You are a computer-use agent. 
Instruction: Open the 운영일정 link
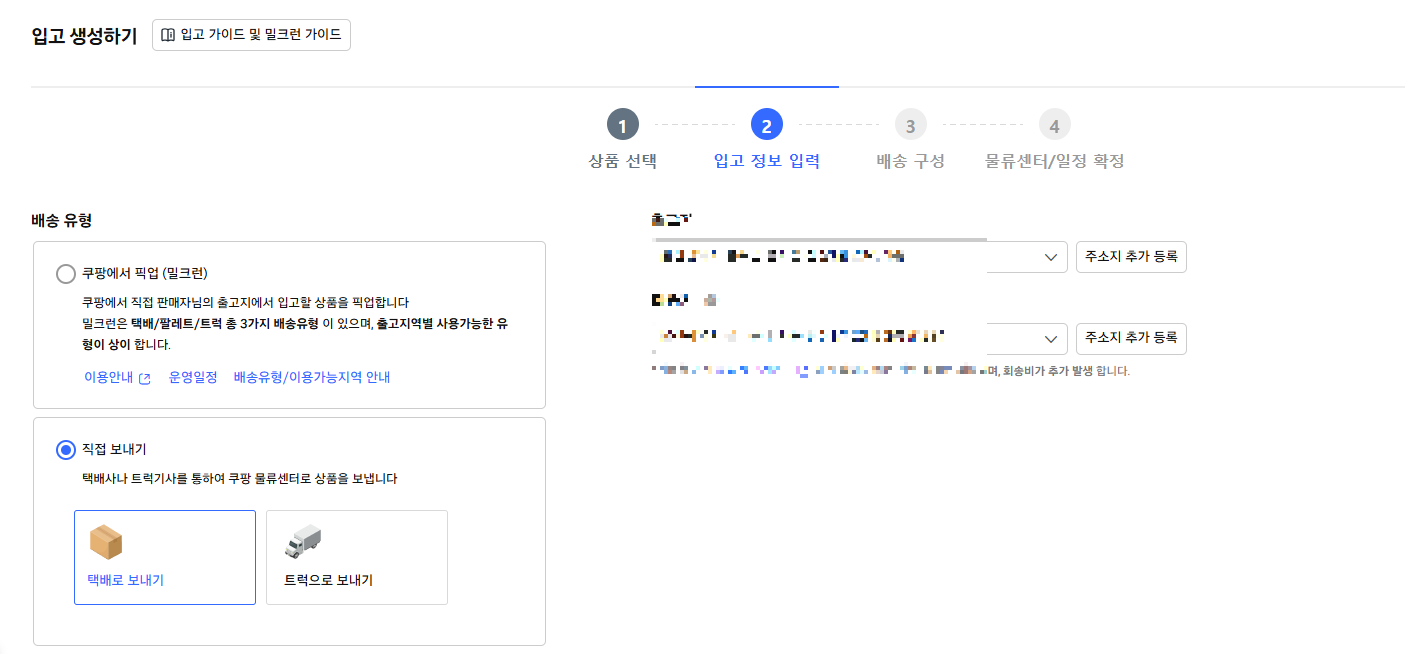pos(193,378)
